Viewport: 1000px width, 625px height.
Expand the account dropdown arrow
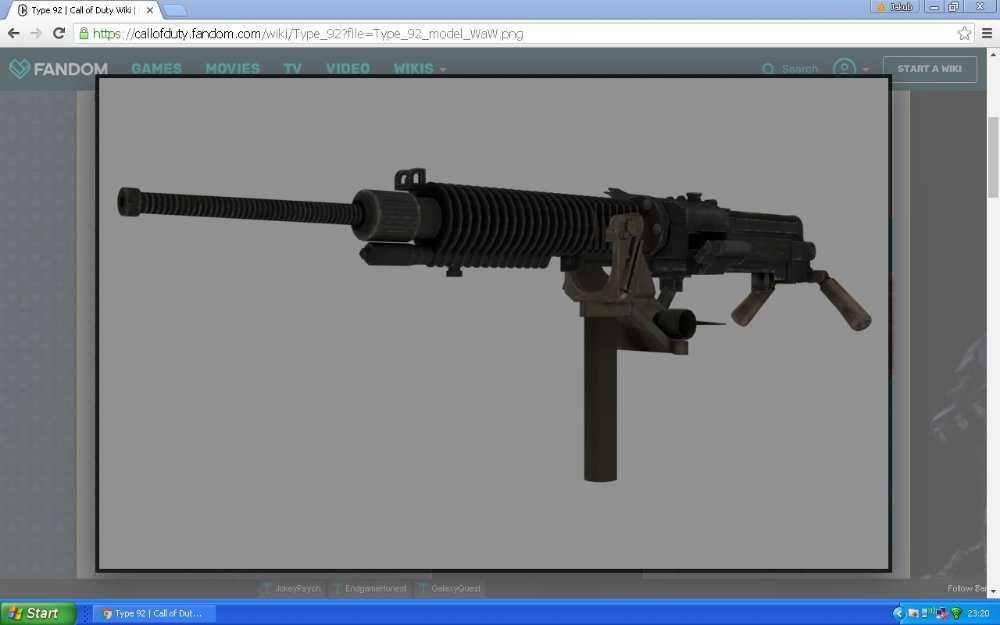(865, 70)
